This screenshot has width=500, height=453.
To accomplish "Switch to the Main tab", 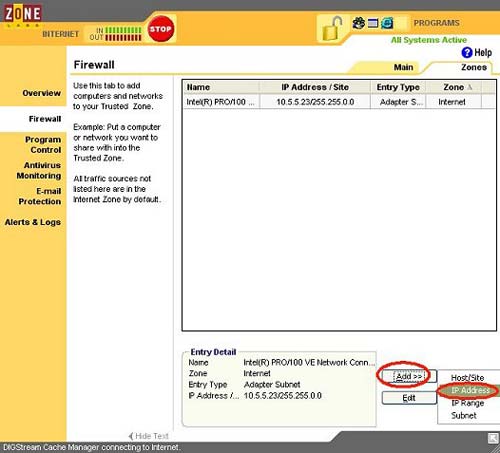I will click(403, 67).
